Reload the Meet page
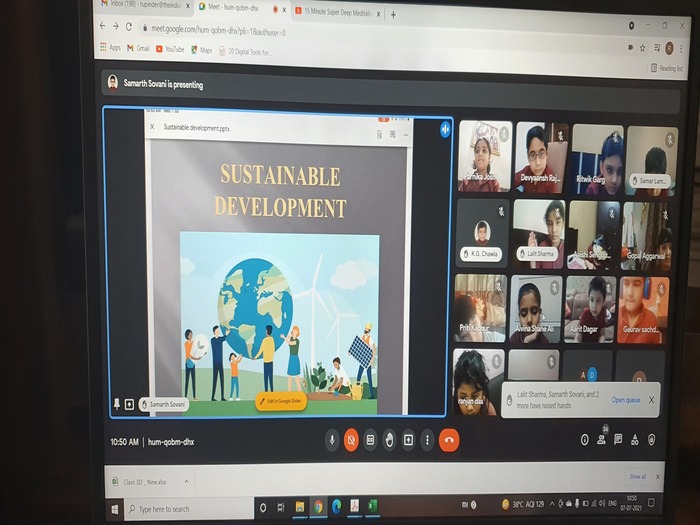The height and width of the screenshot is (525, 700). click(x=129, y=27)
